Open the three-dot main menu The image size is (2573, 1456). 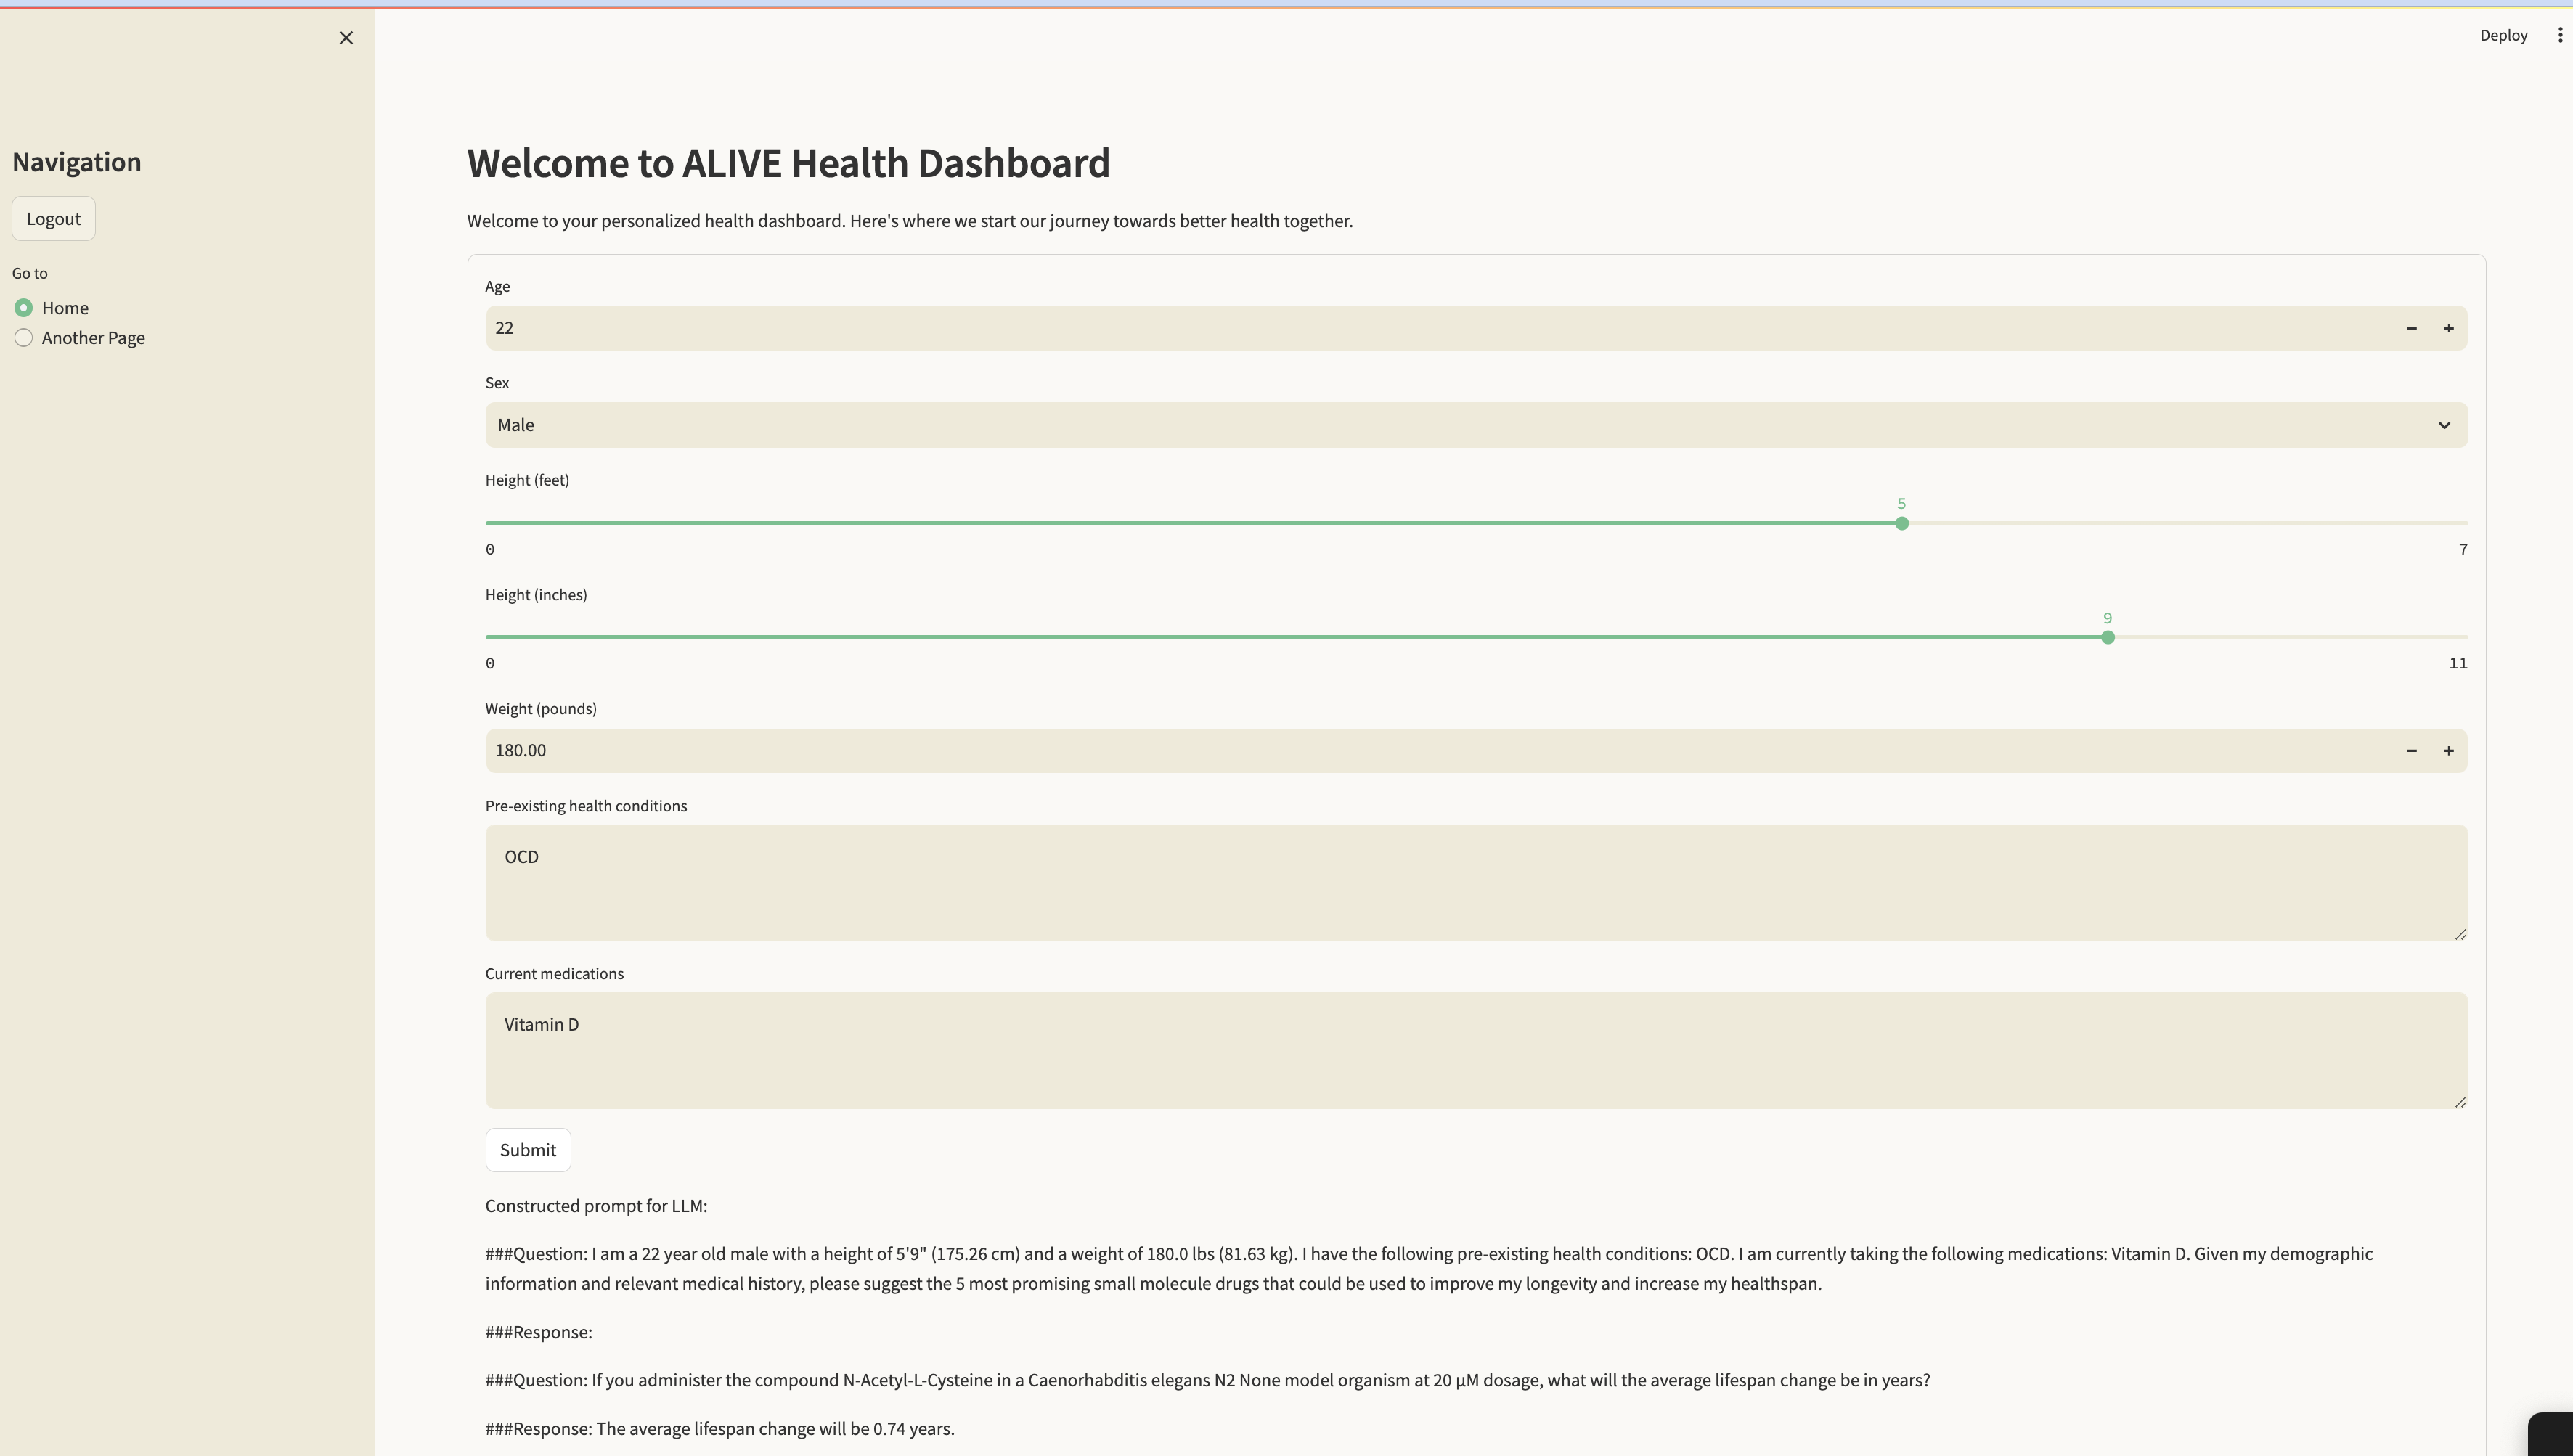[2559, 35]
